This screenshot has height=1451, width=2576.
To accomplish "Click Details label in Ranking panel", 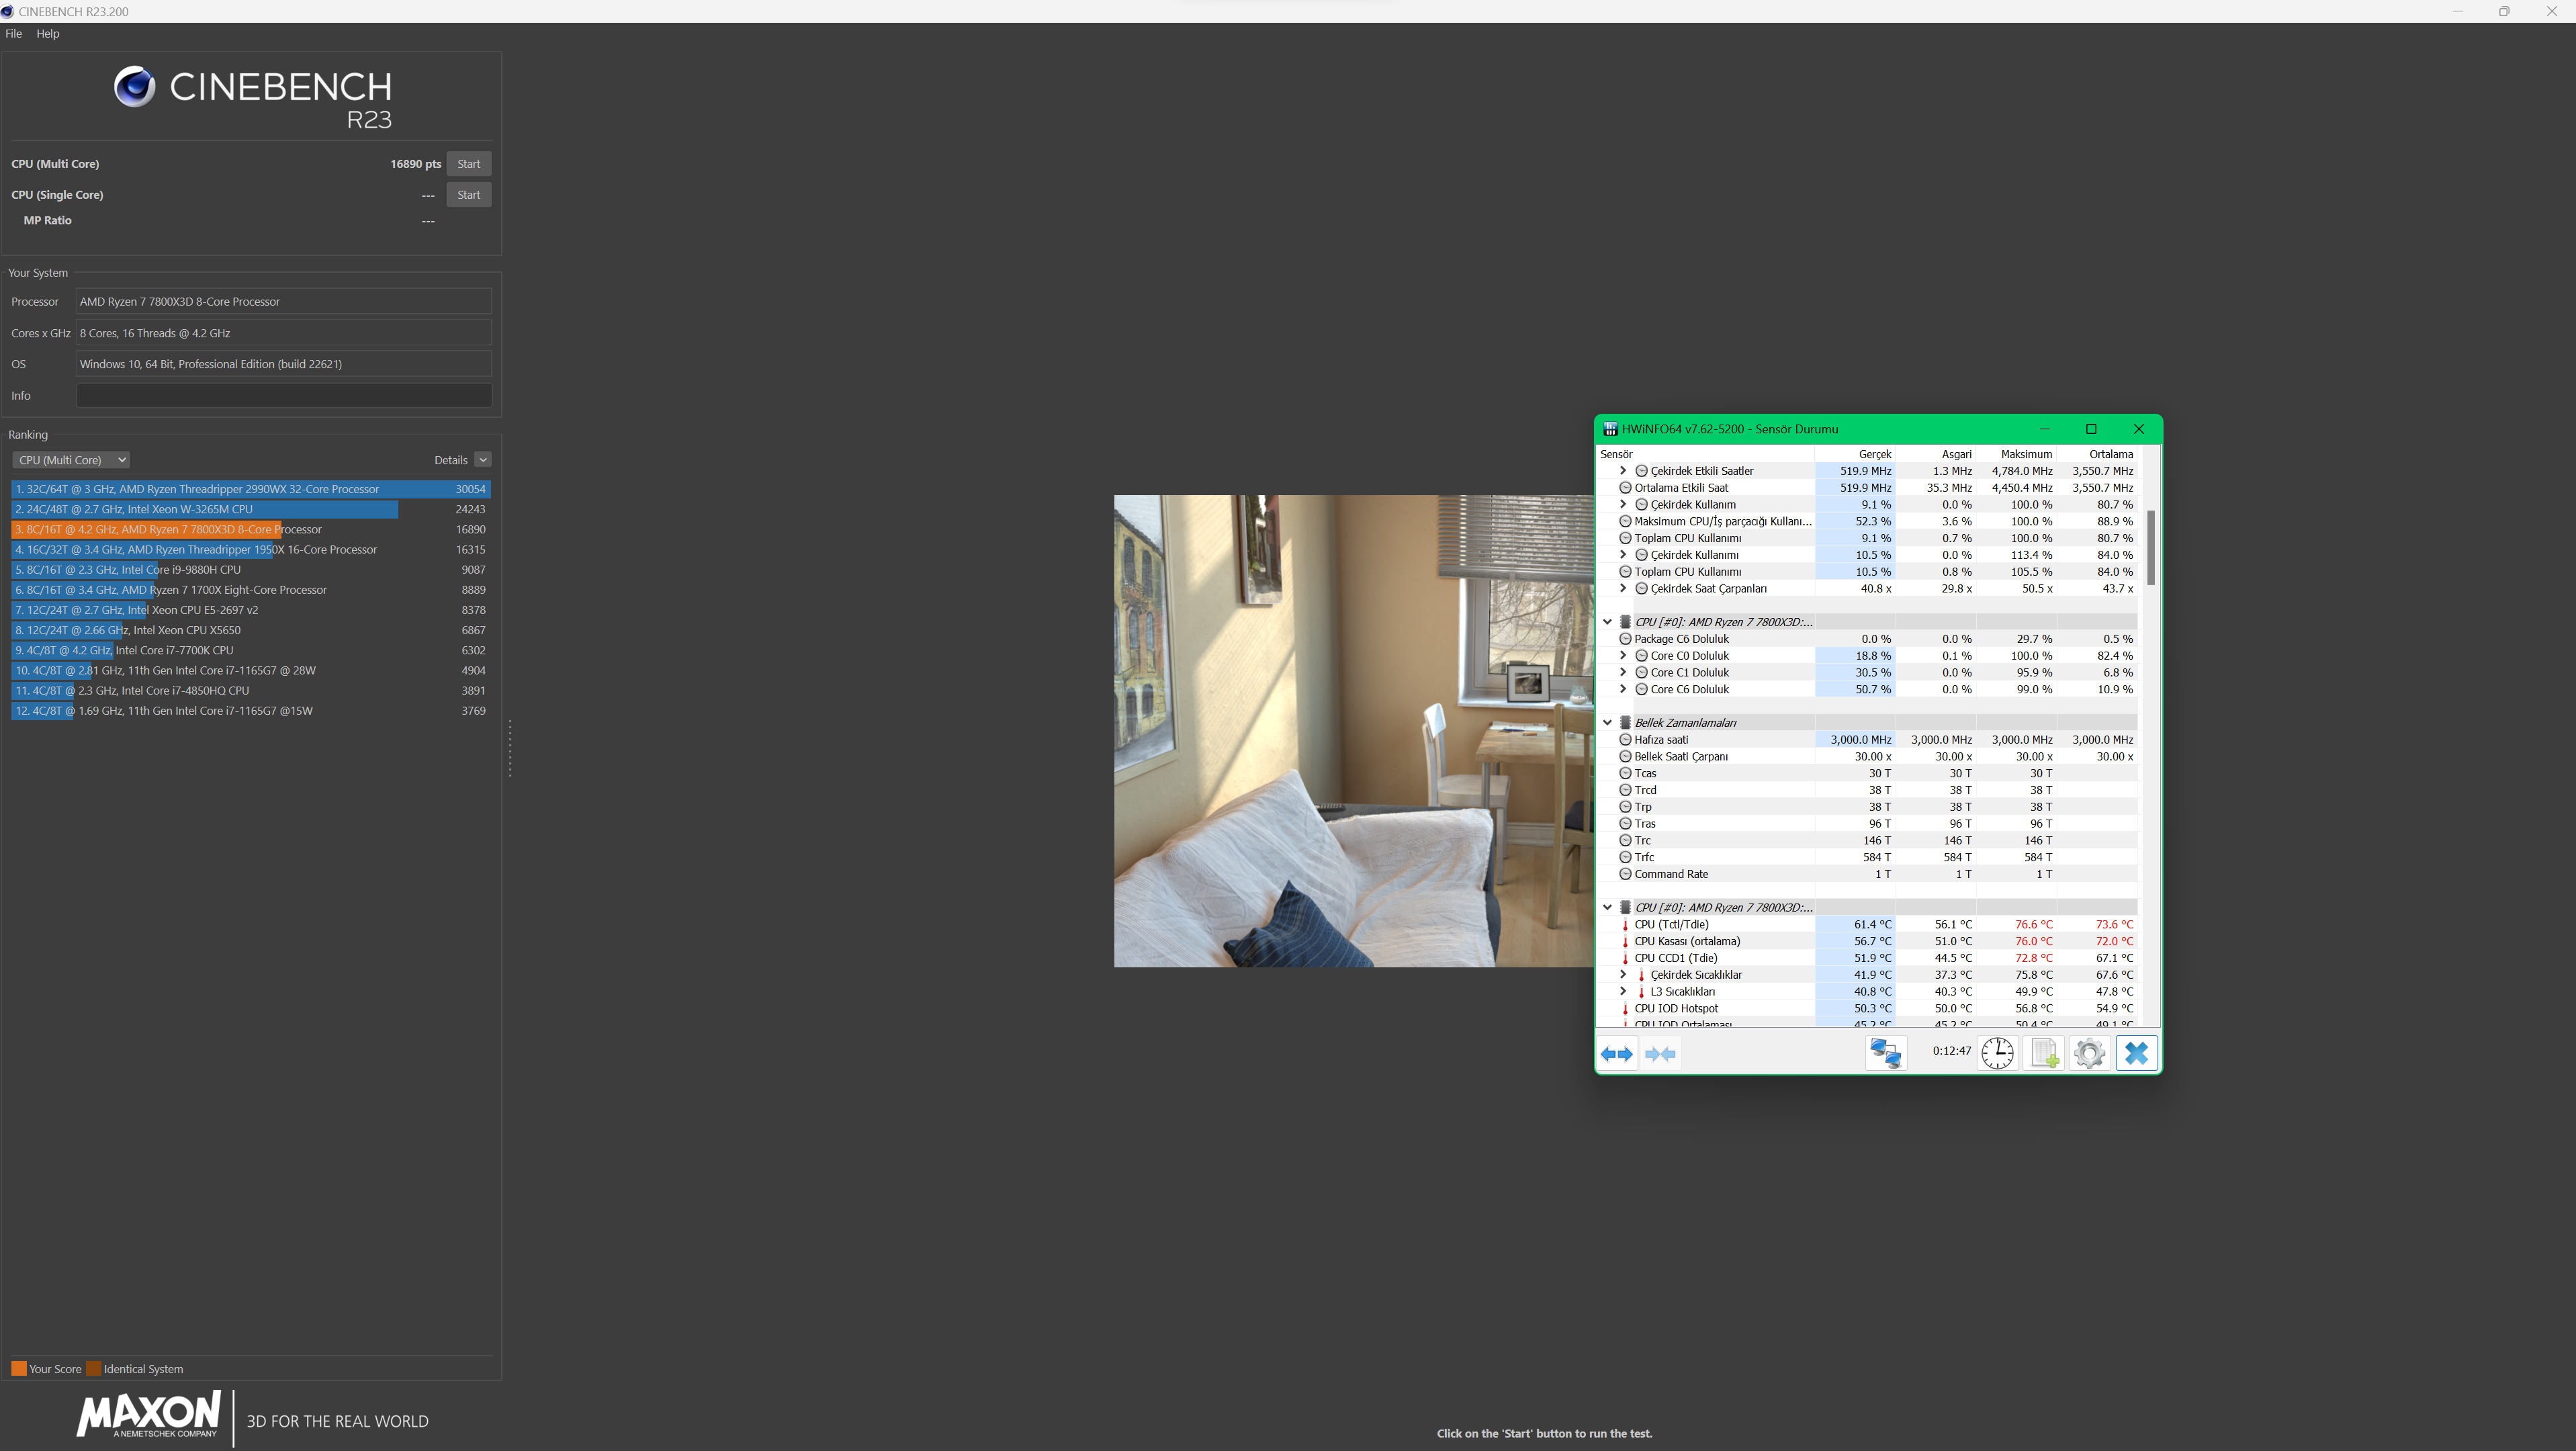I will pyautogui.click(x=451, y=460).
